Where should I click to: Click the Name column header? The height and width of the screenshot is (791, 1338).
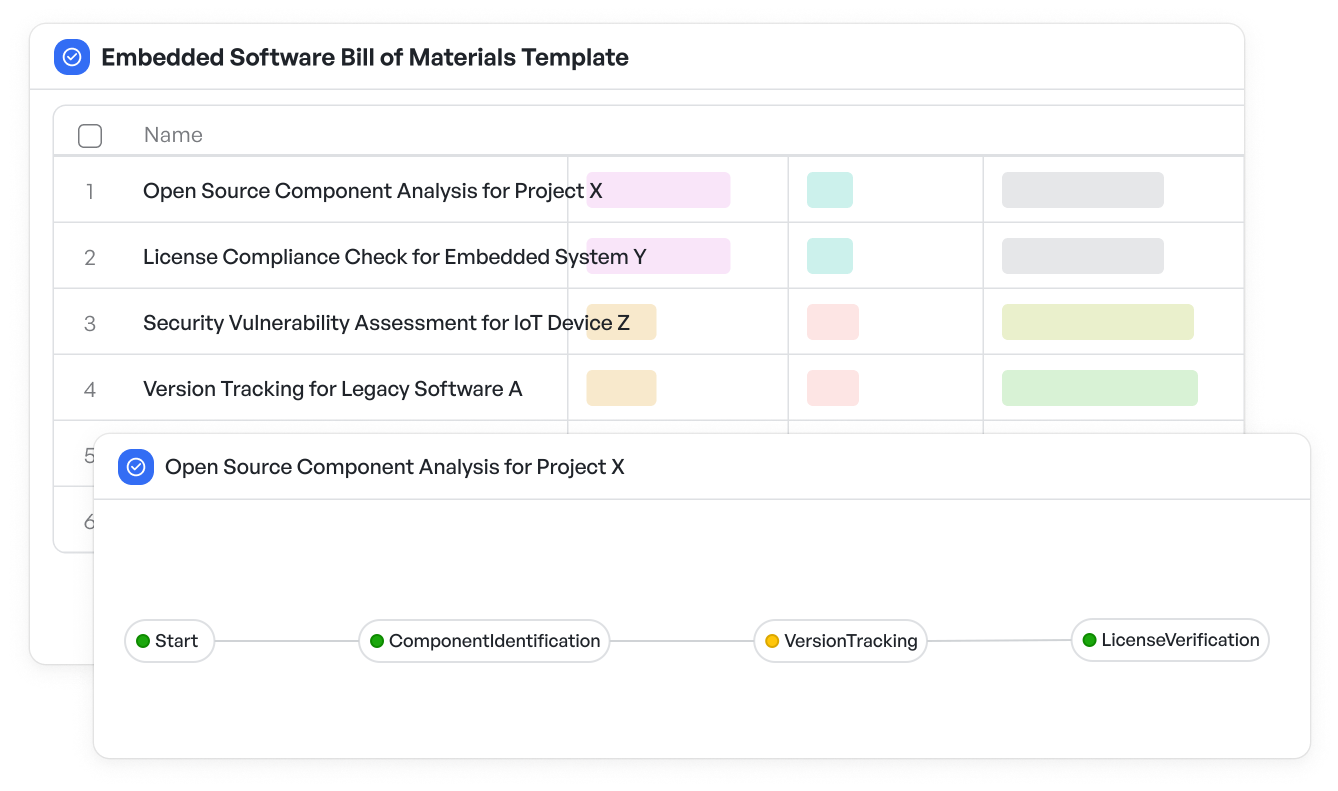173,134
